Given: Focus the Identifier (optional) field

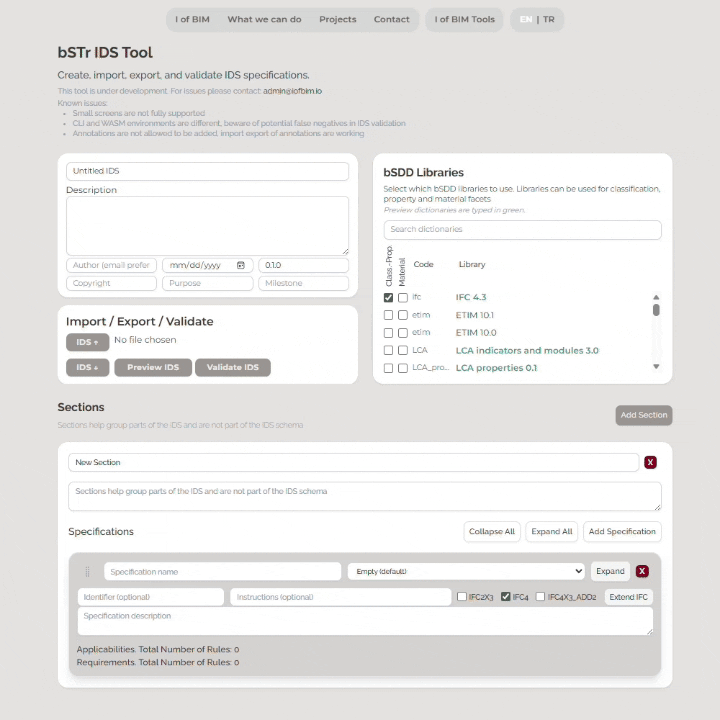Looking at the screenshot, I should [151, 597].
